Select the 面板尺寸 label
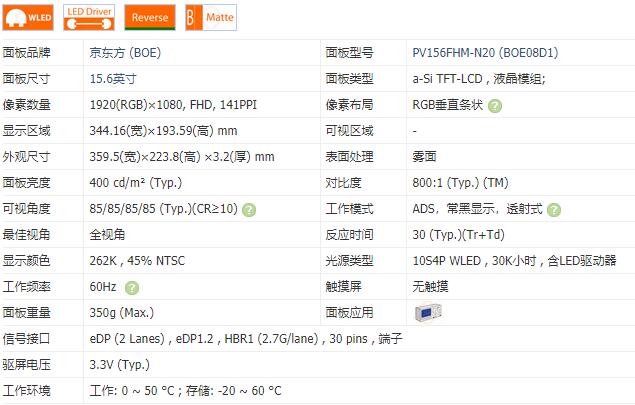The width and height of the screenshot is (635, 405). (26, 79)
